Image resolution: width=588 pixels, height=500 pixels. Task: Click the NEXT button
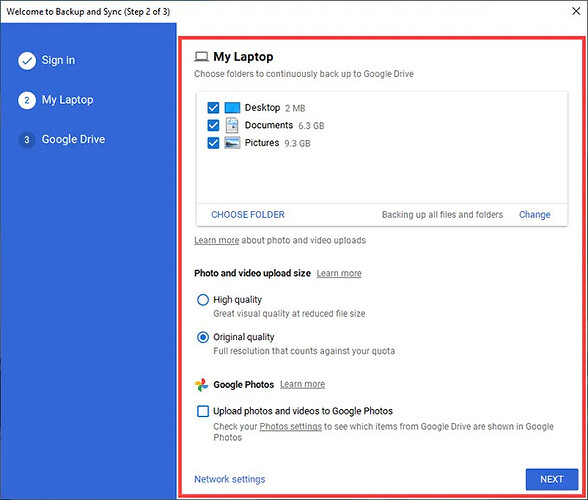point(552,479)
